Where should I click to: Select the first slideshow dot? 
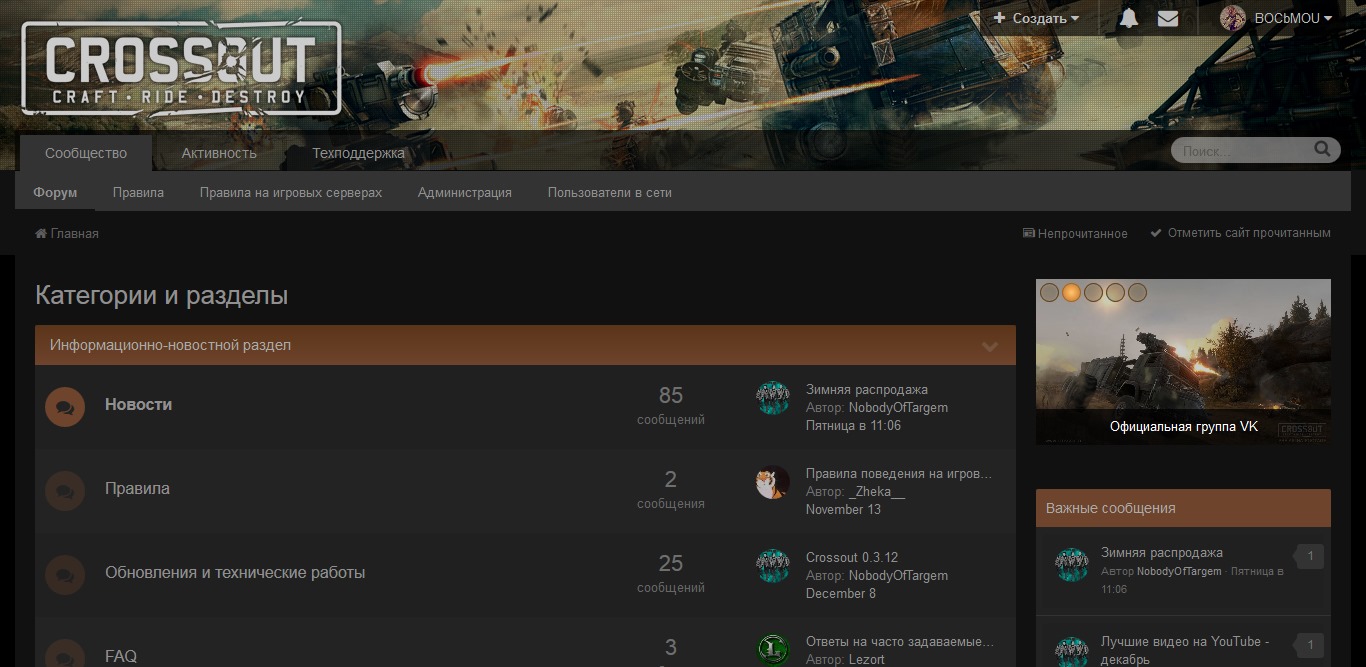[x=1049, y=293]
